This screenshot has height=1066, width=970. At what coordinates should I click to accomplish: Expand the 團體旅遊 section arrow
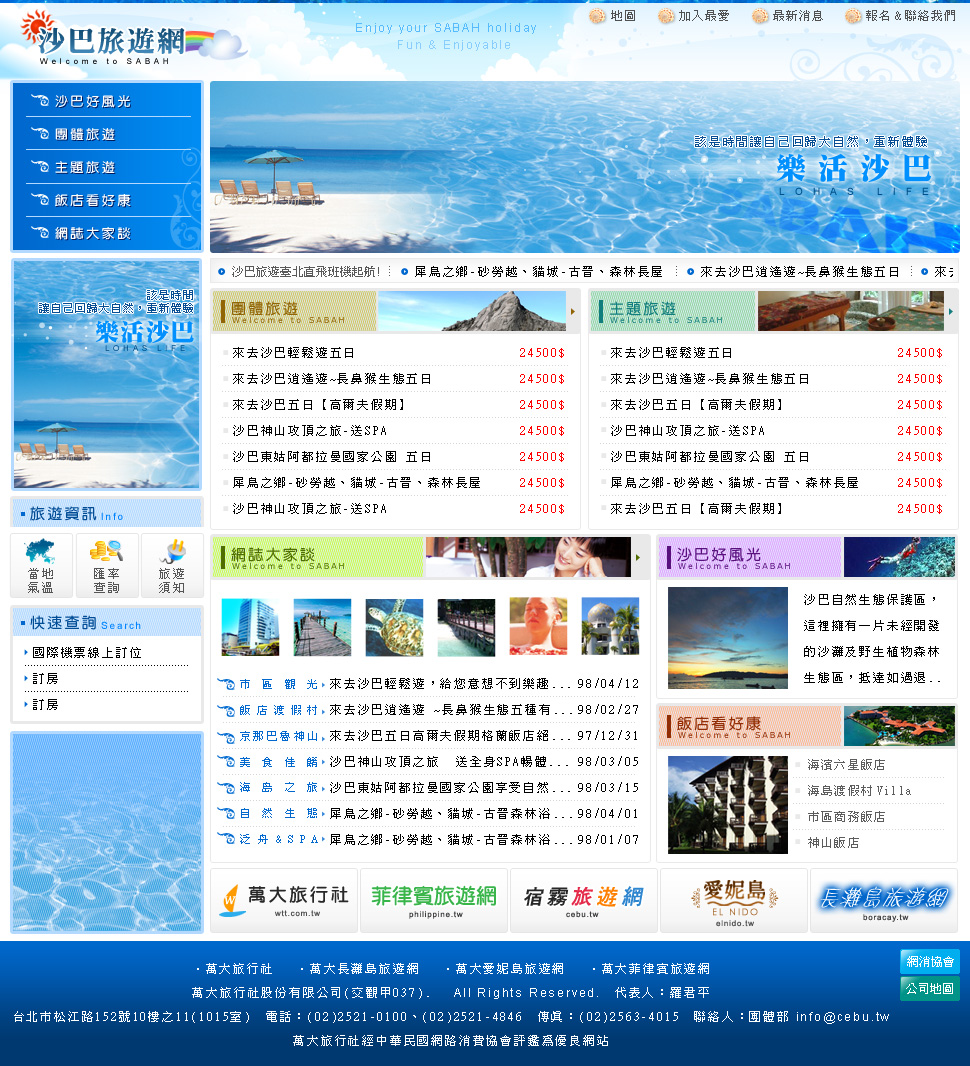(x=573, y=311)
